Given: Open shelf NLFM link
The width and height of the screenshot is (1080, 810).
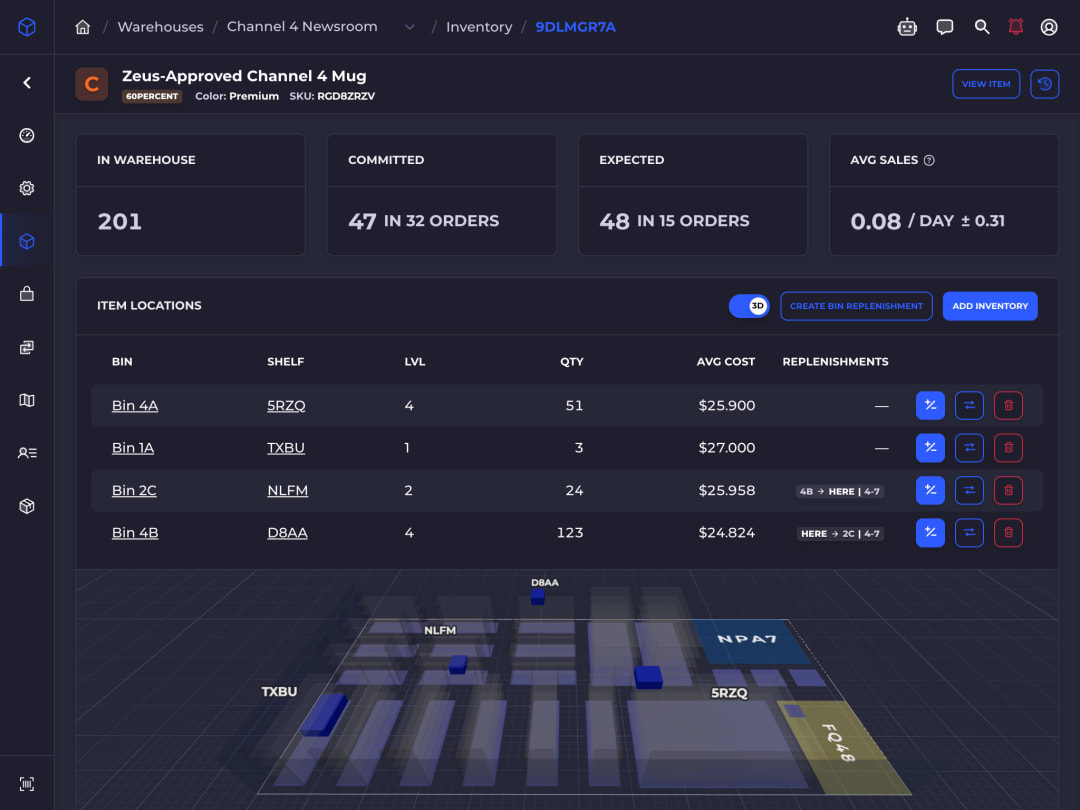Looking at the screenshot, I should 287,490.
